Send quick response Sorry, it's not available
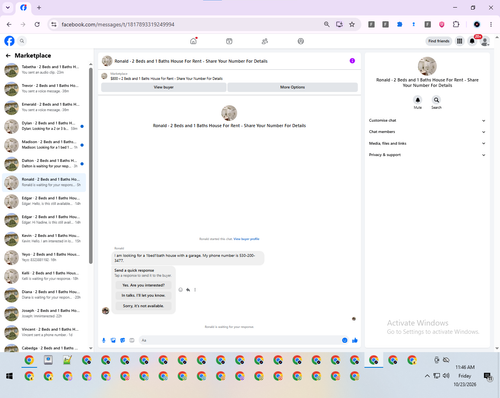This screenshot has width=500, height=398. [x=143, y=306]
